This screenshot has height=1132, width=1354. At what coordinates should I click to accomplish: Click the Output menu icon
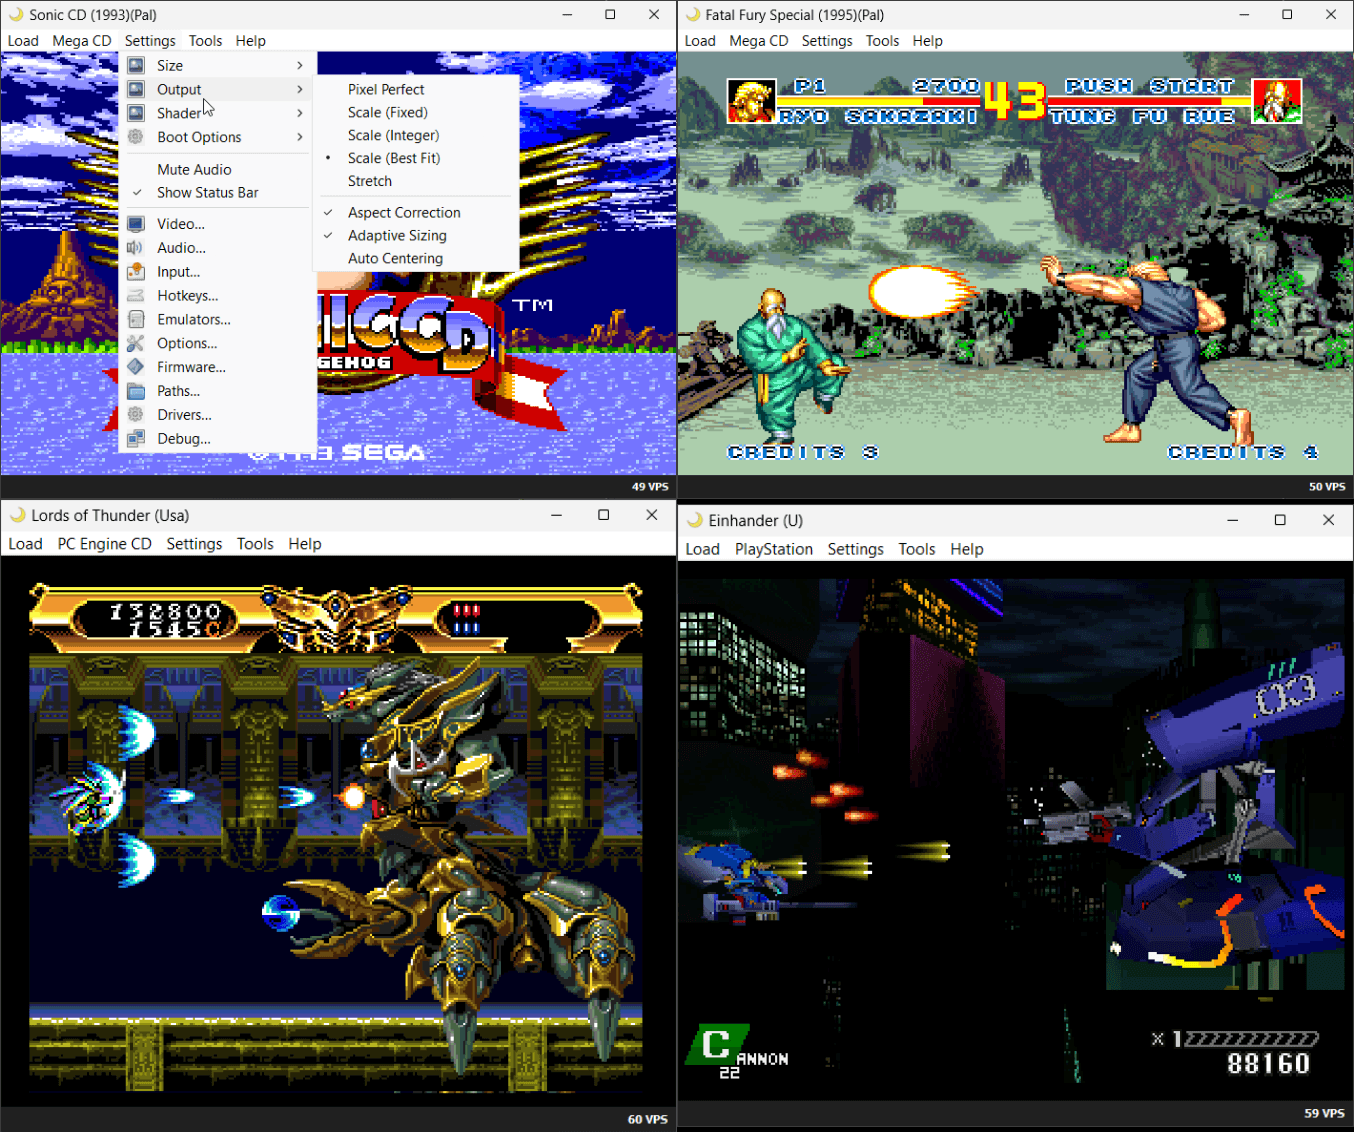(x=136, y=89)
